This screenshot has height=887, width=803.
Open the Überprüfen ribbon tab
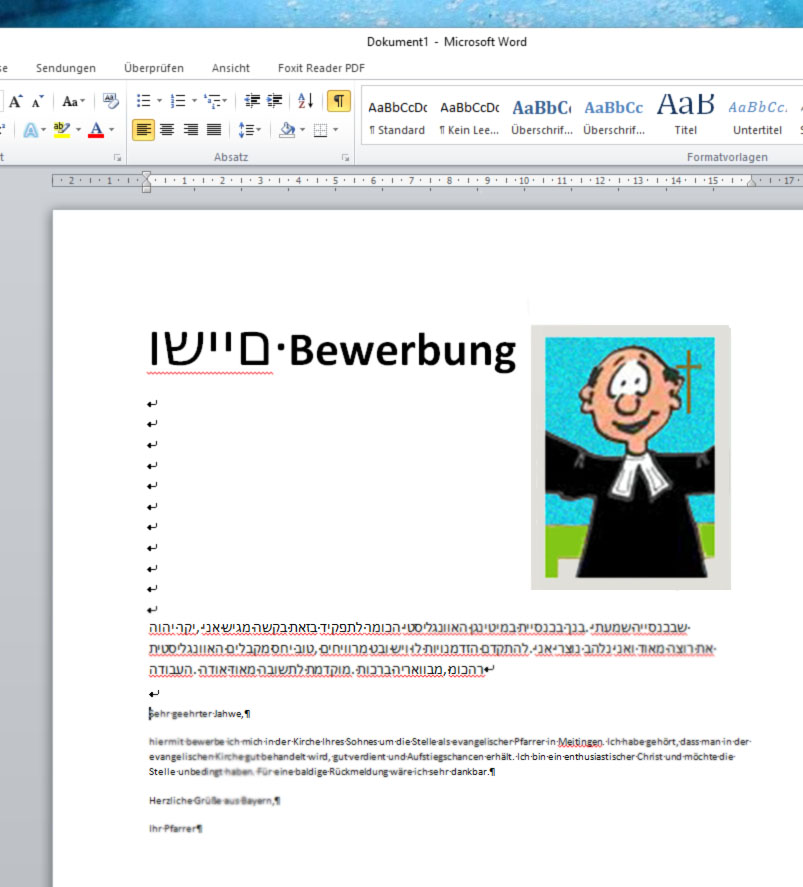coord(154,68)
